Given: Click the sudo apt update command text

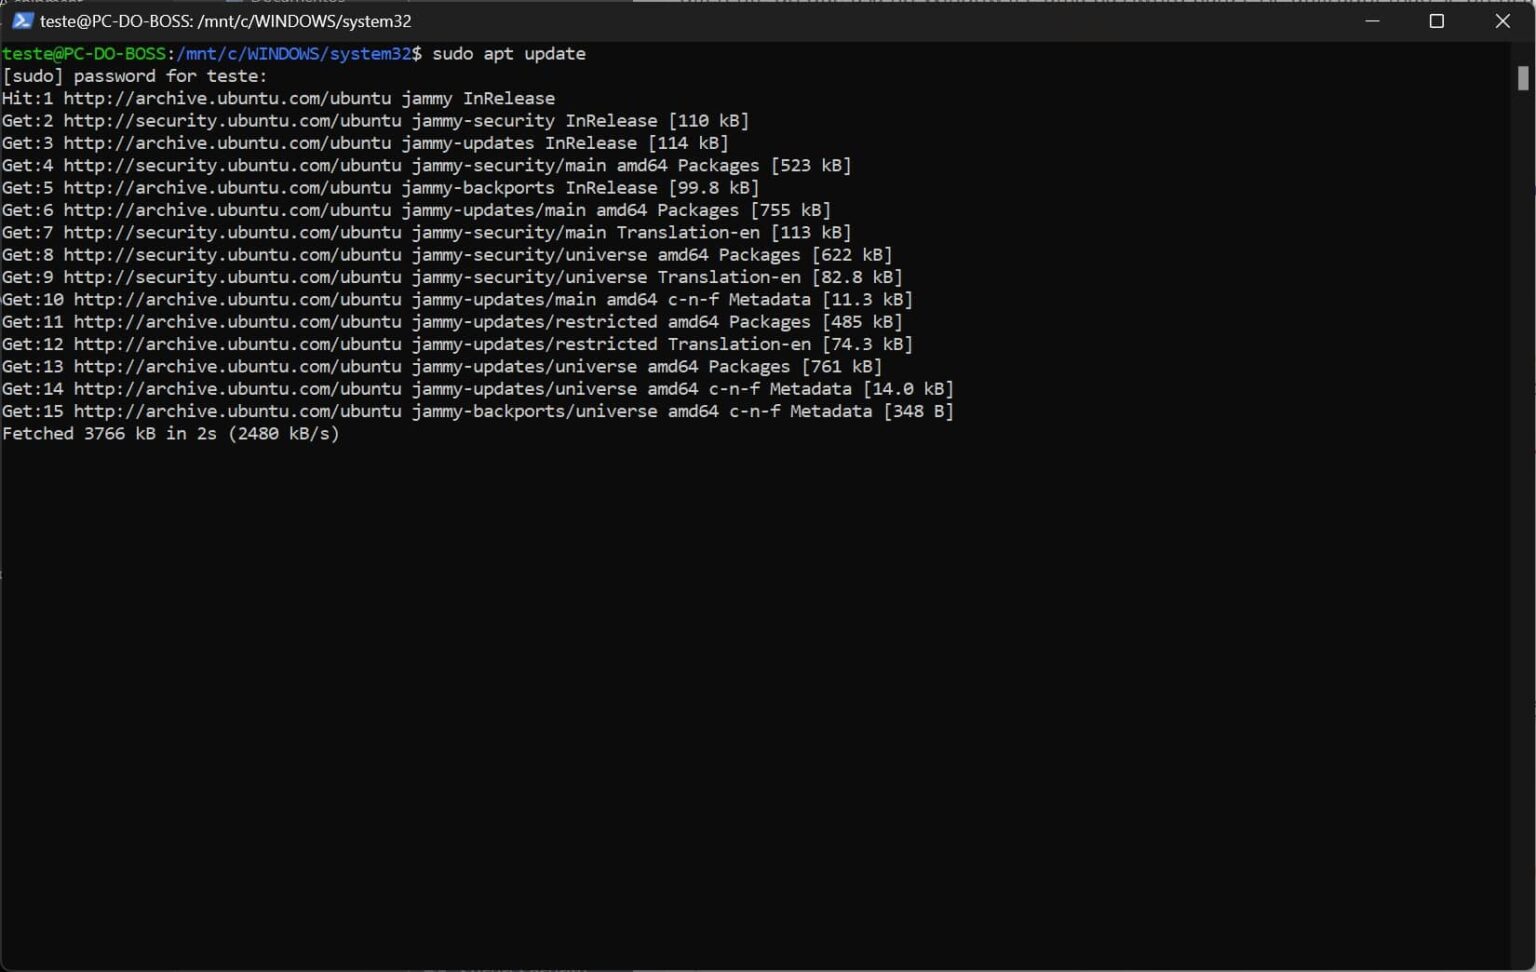Looking at the screenshot, I should 510,53.
